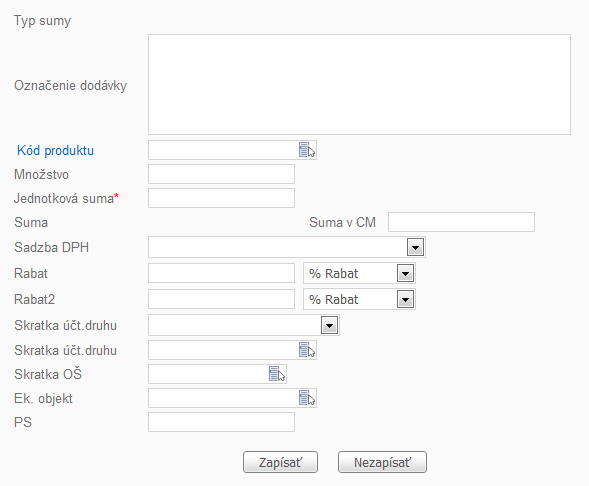The image size is (589, 486).
Task: Focus the Rabat2 value input field
Action: pyautogui.click(x=221, y=299)
